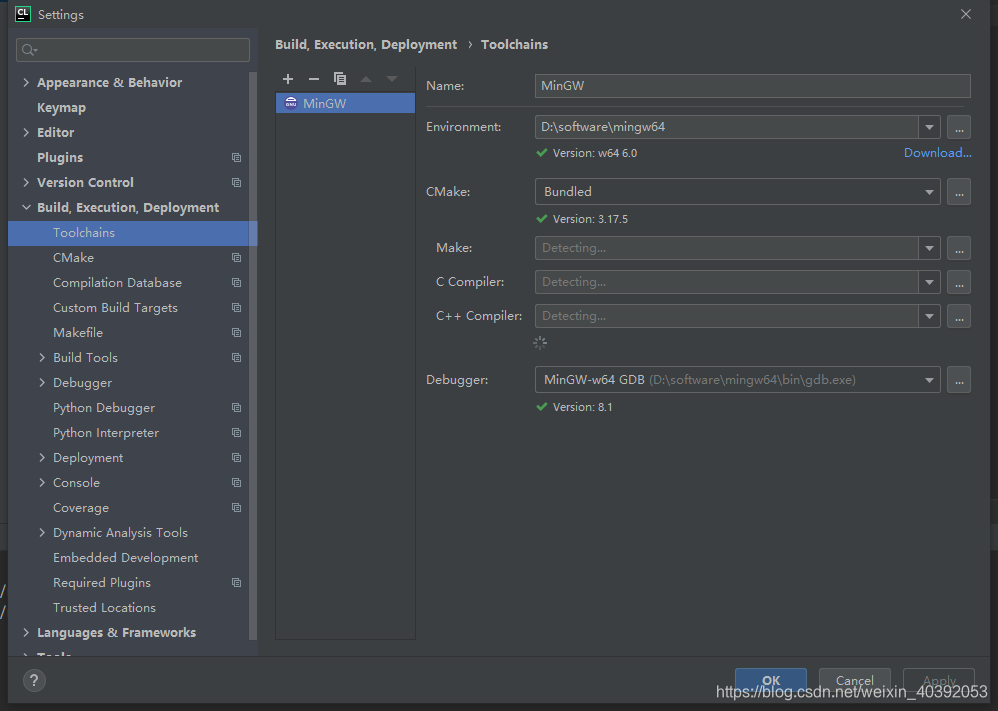Remove selected toolchain with minus icon

(314, 79)
